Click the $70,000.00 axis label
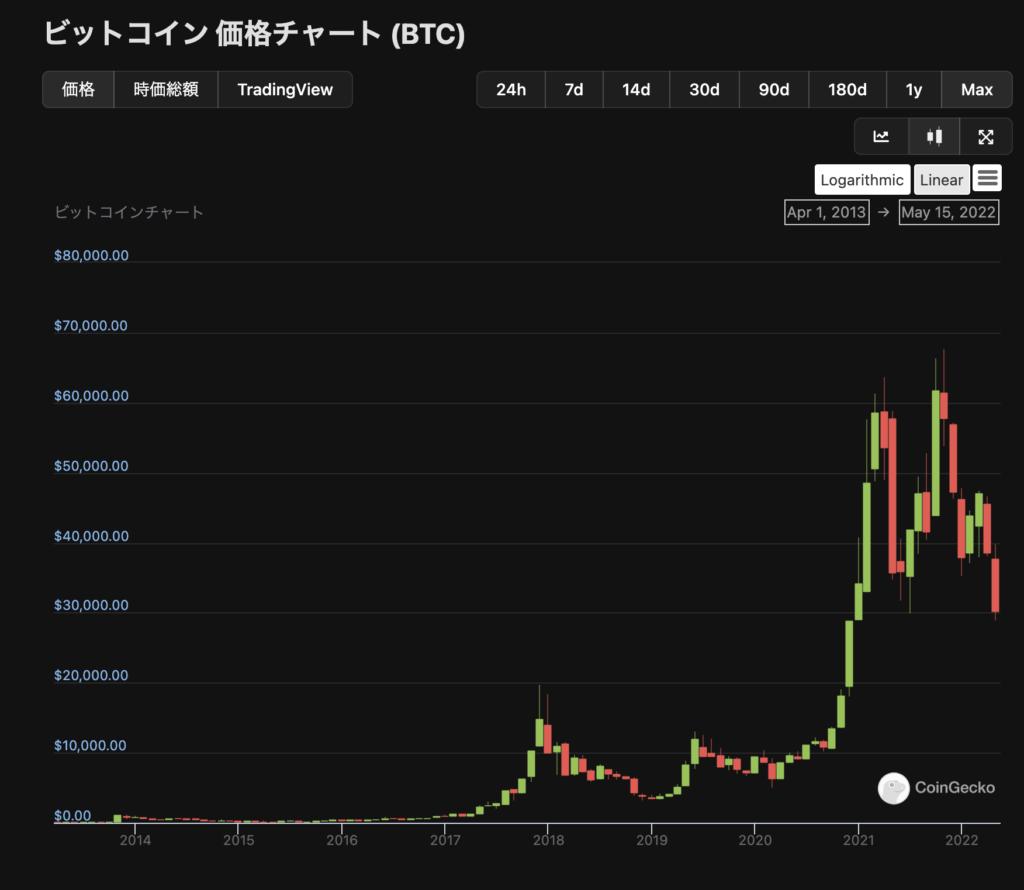The width and height of the screenshot is (1024, 890). 91,326
